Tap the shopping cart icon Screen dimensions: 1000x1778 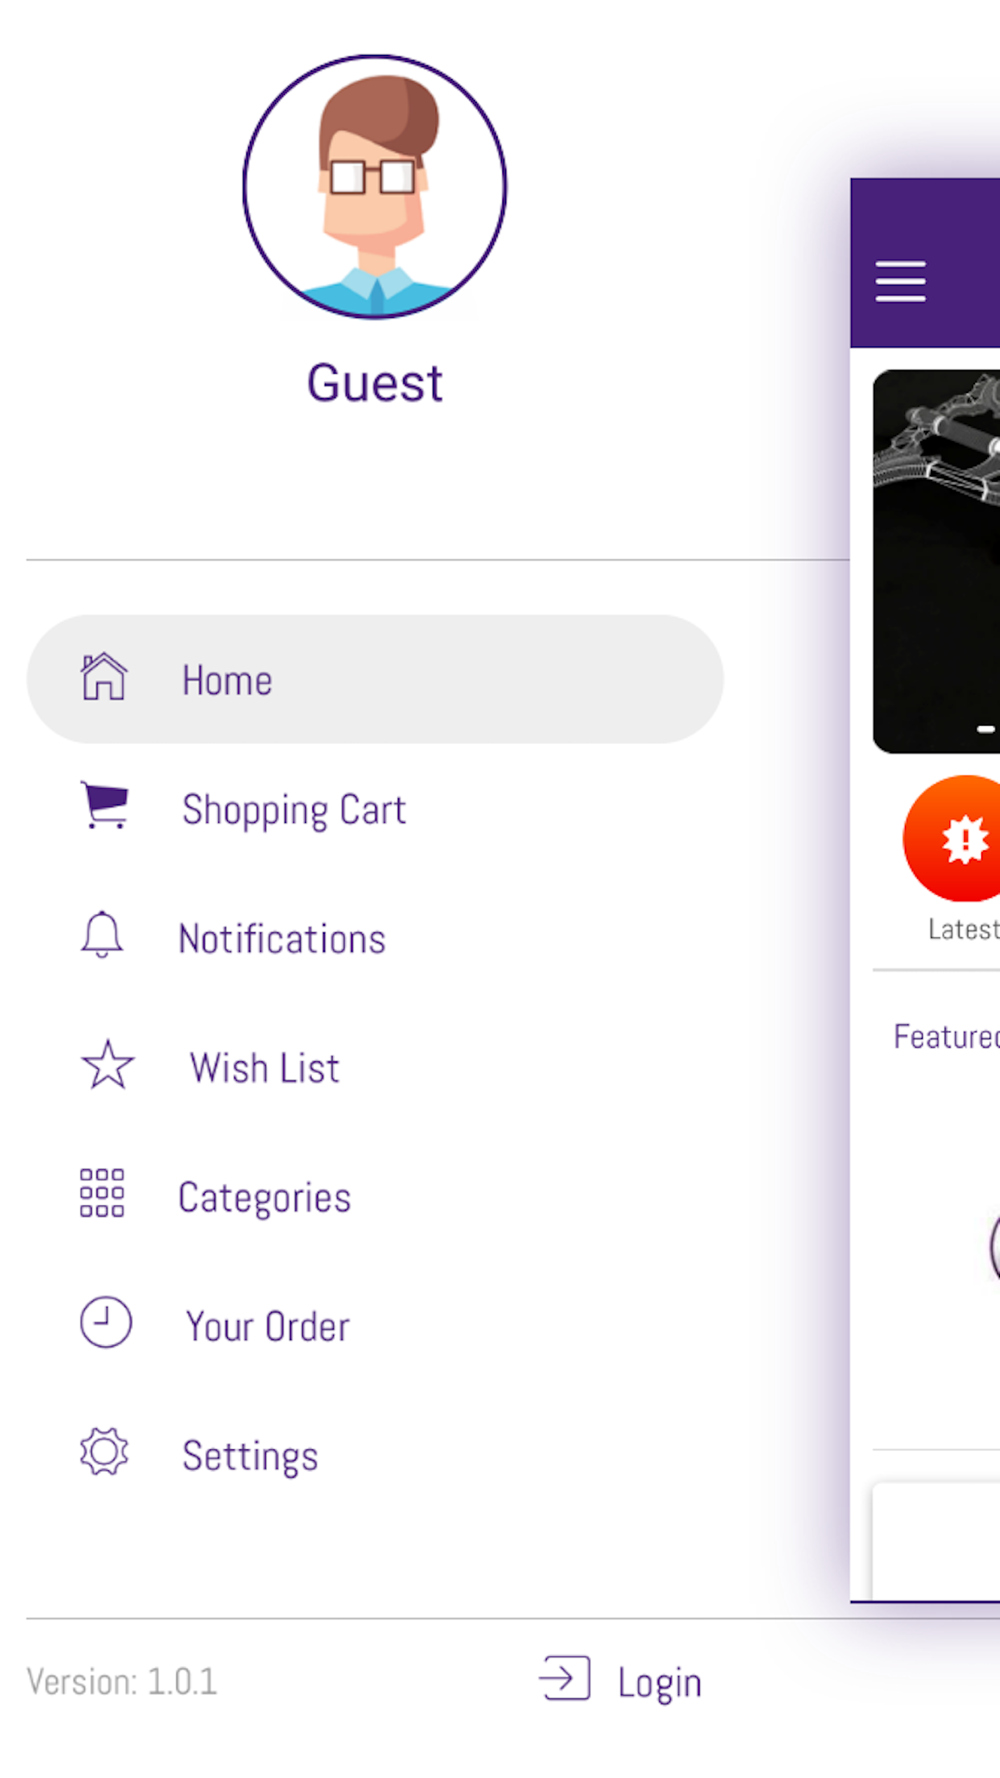[105, 805]
